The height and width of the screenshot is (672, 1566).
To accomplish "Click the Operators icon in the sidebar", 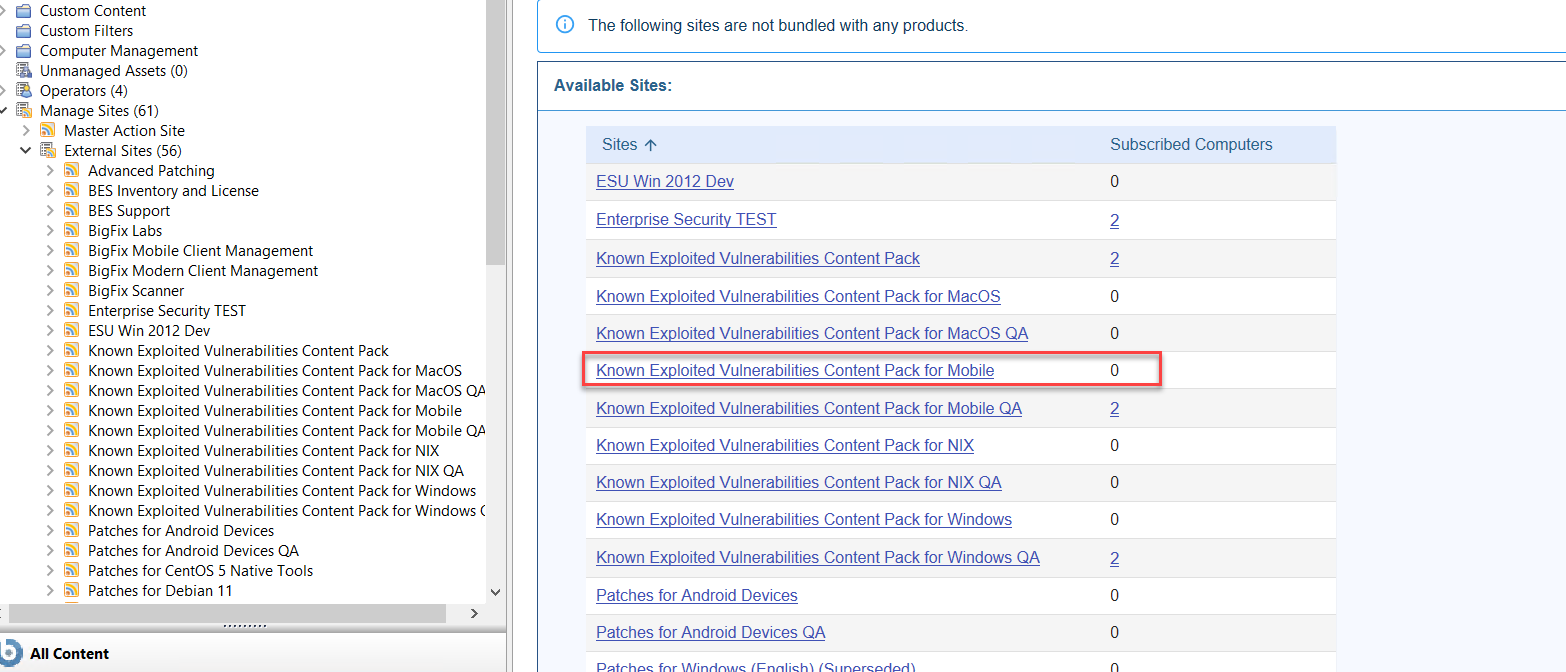I will 22,90.
